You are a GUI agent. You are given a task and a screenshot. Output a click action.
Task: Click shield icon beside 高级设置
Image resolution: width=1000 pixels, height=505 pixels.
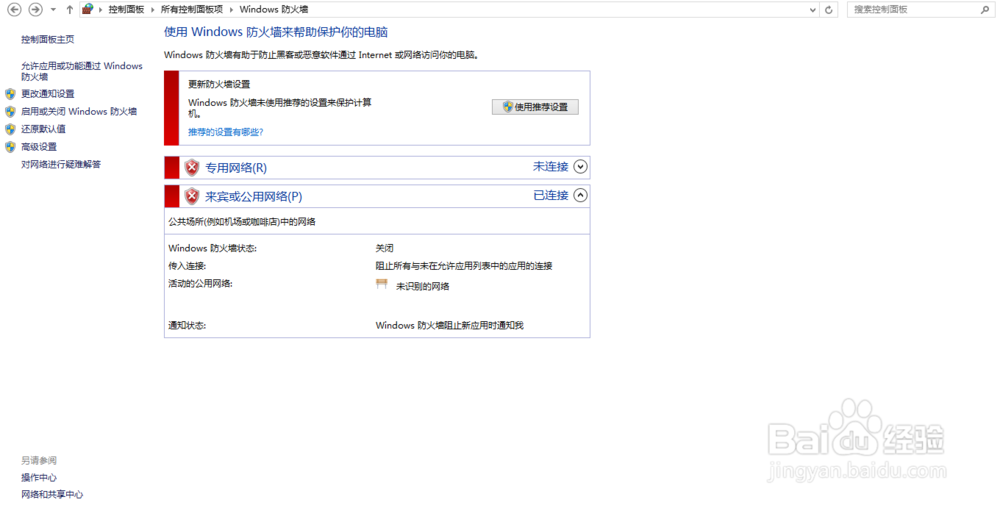coord(10,147)
